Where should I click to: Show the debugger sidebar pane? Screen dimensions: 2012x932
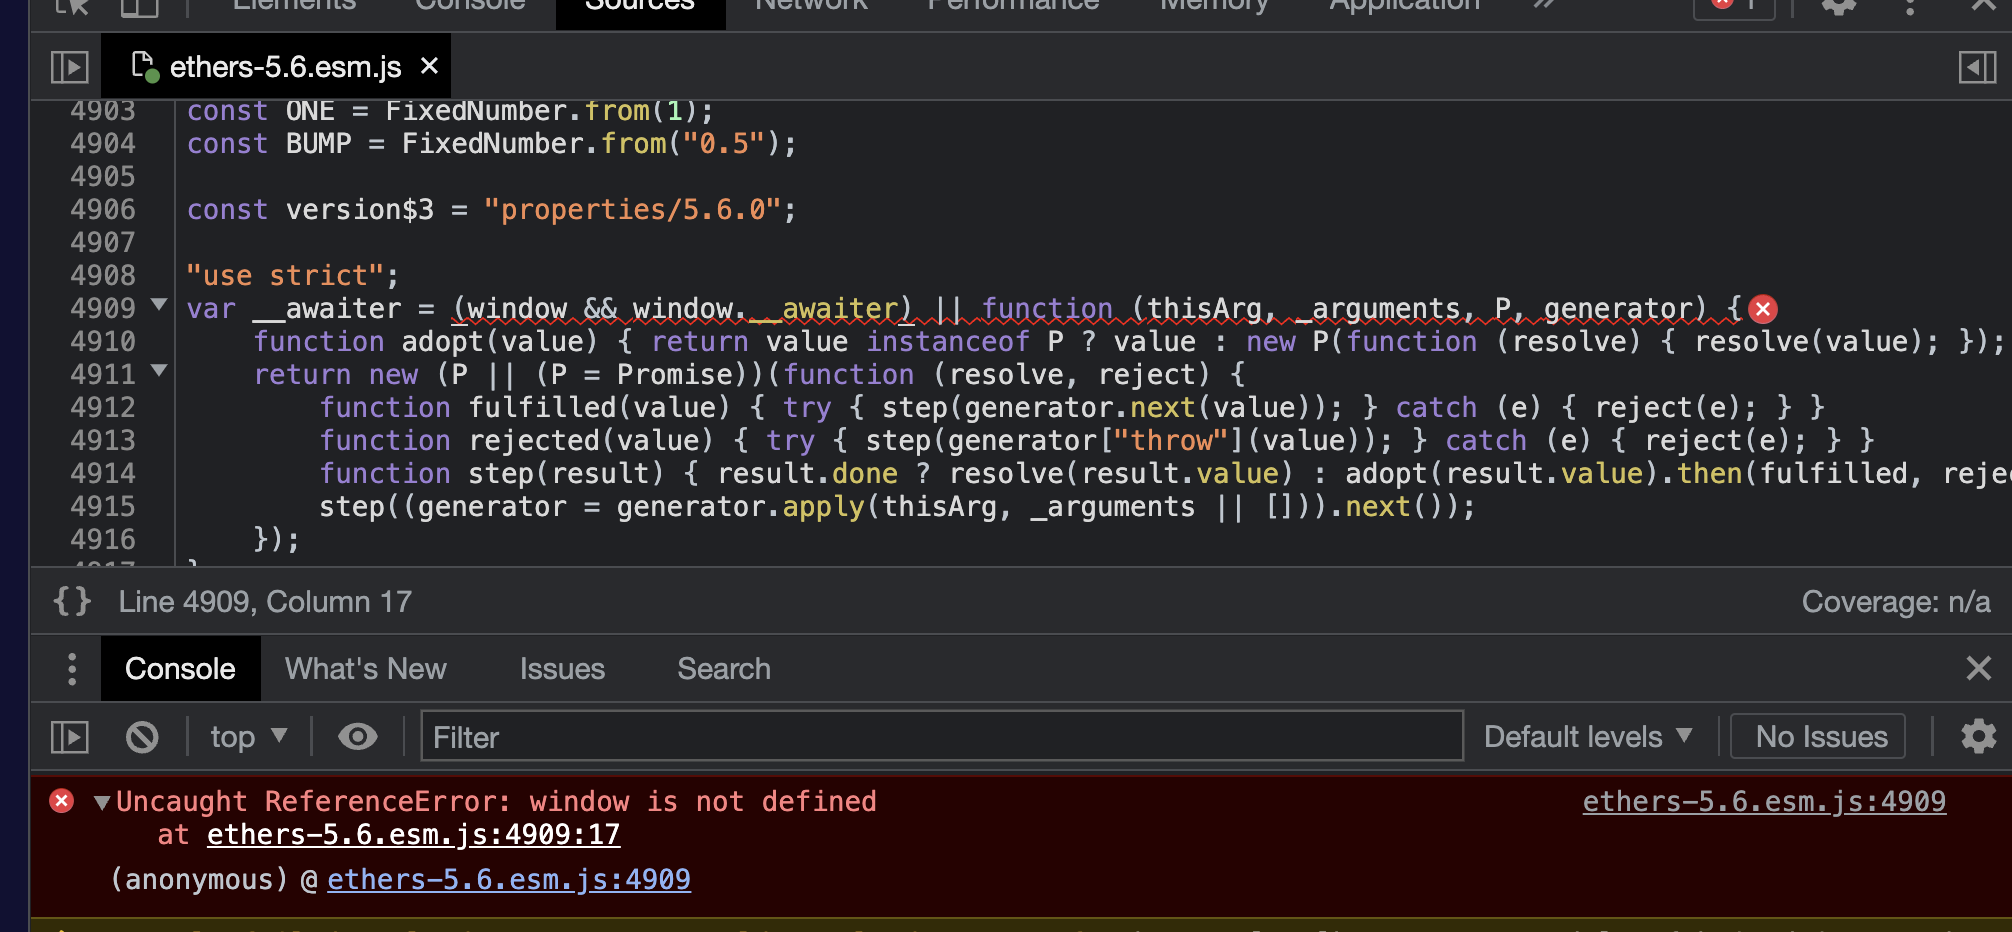point(1977,67)
